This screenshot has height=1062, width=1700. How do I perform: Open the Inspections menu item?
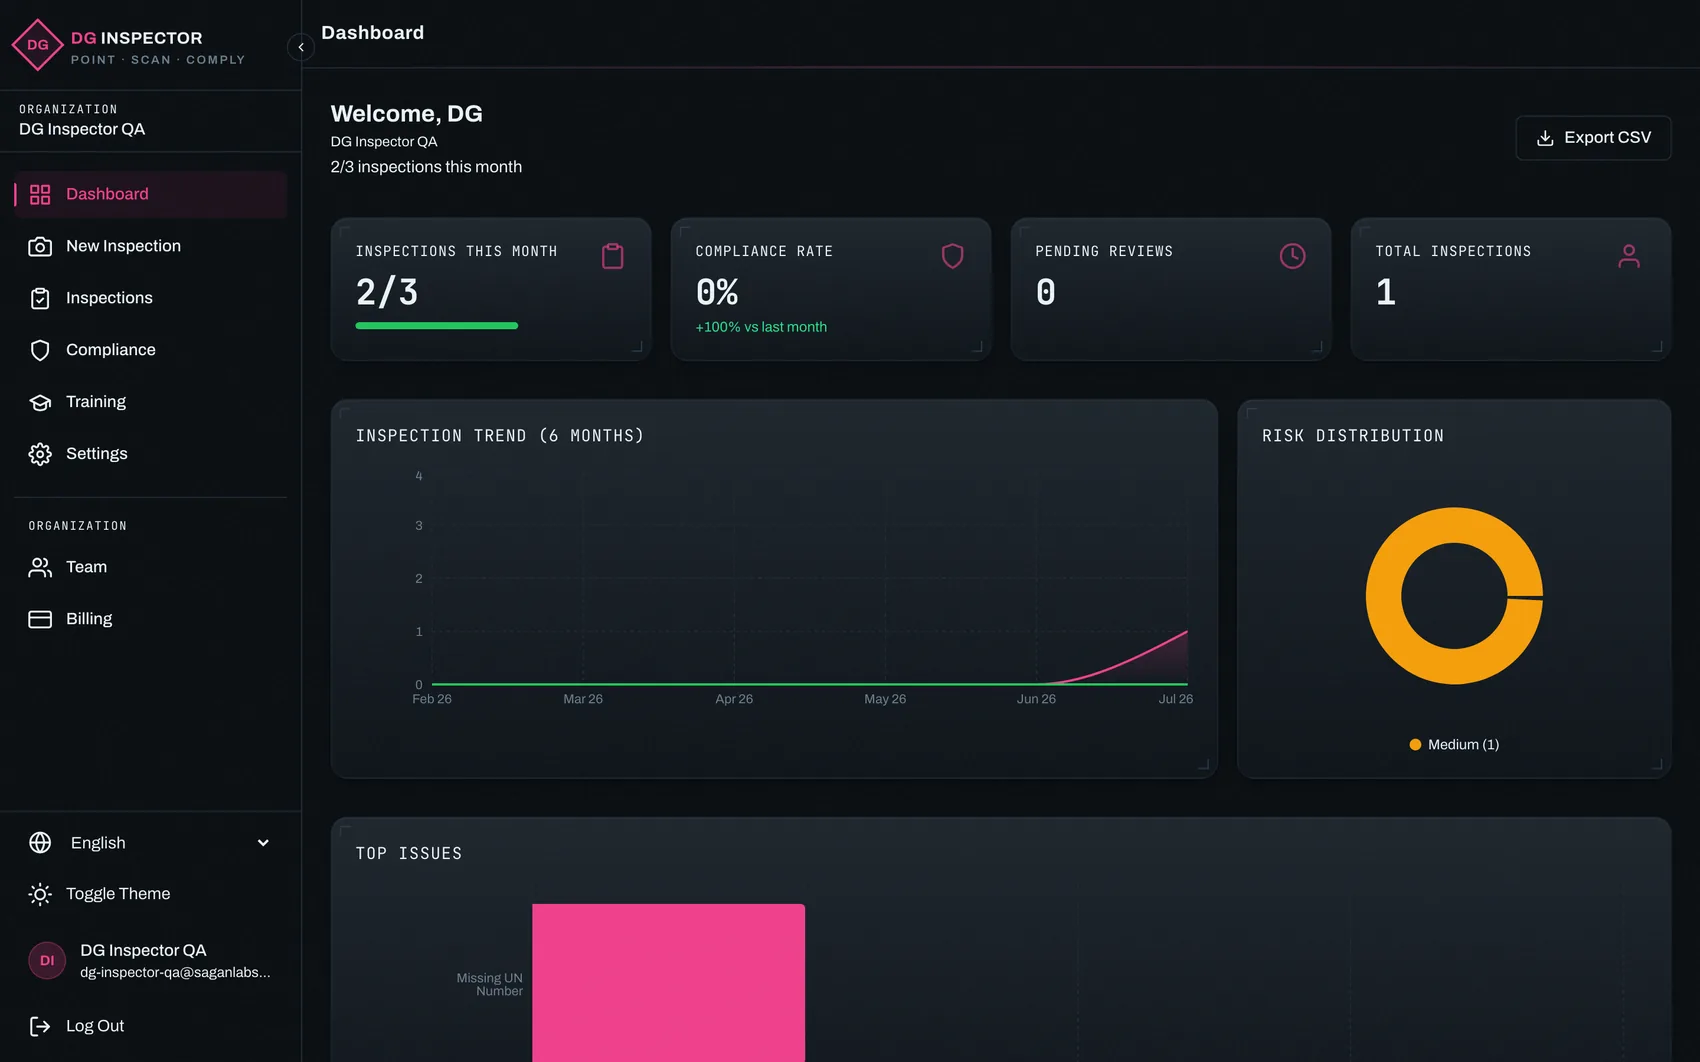click(151, 298)
